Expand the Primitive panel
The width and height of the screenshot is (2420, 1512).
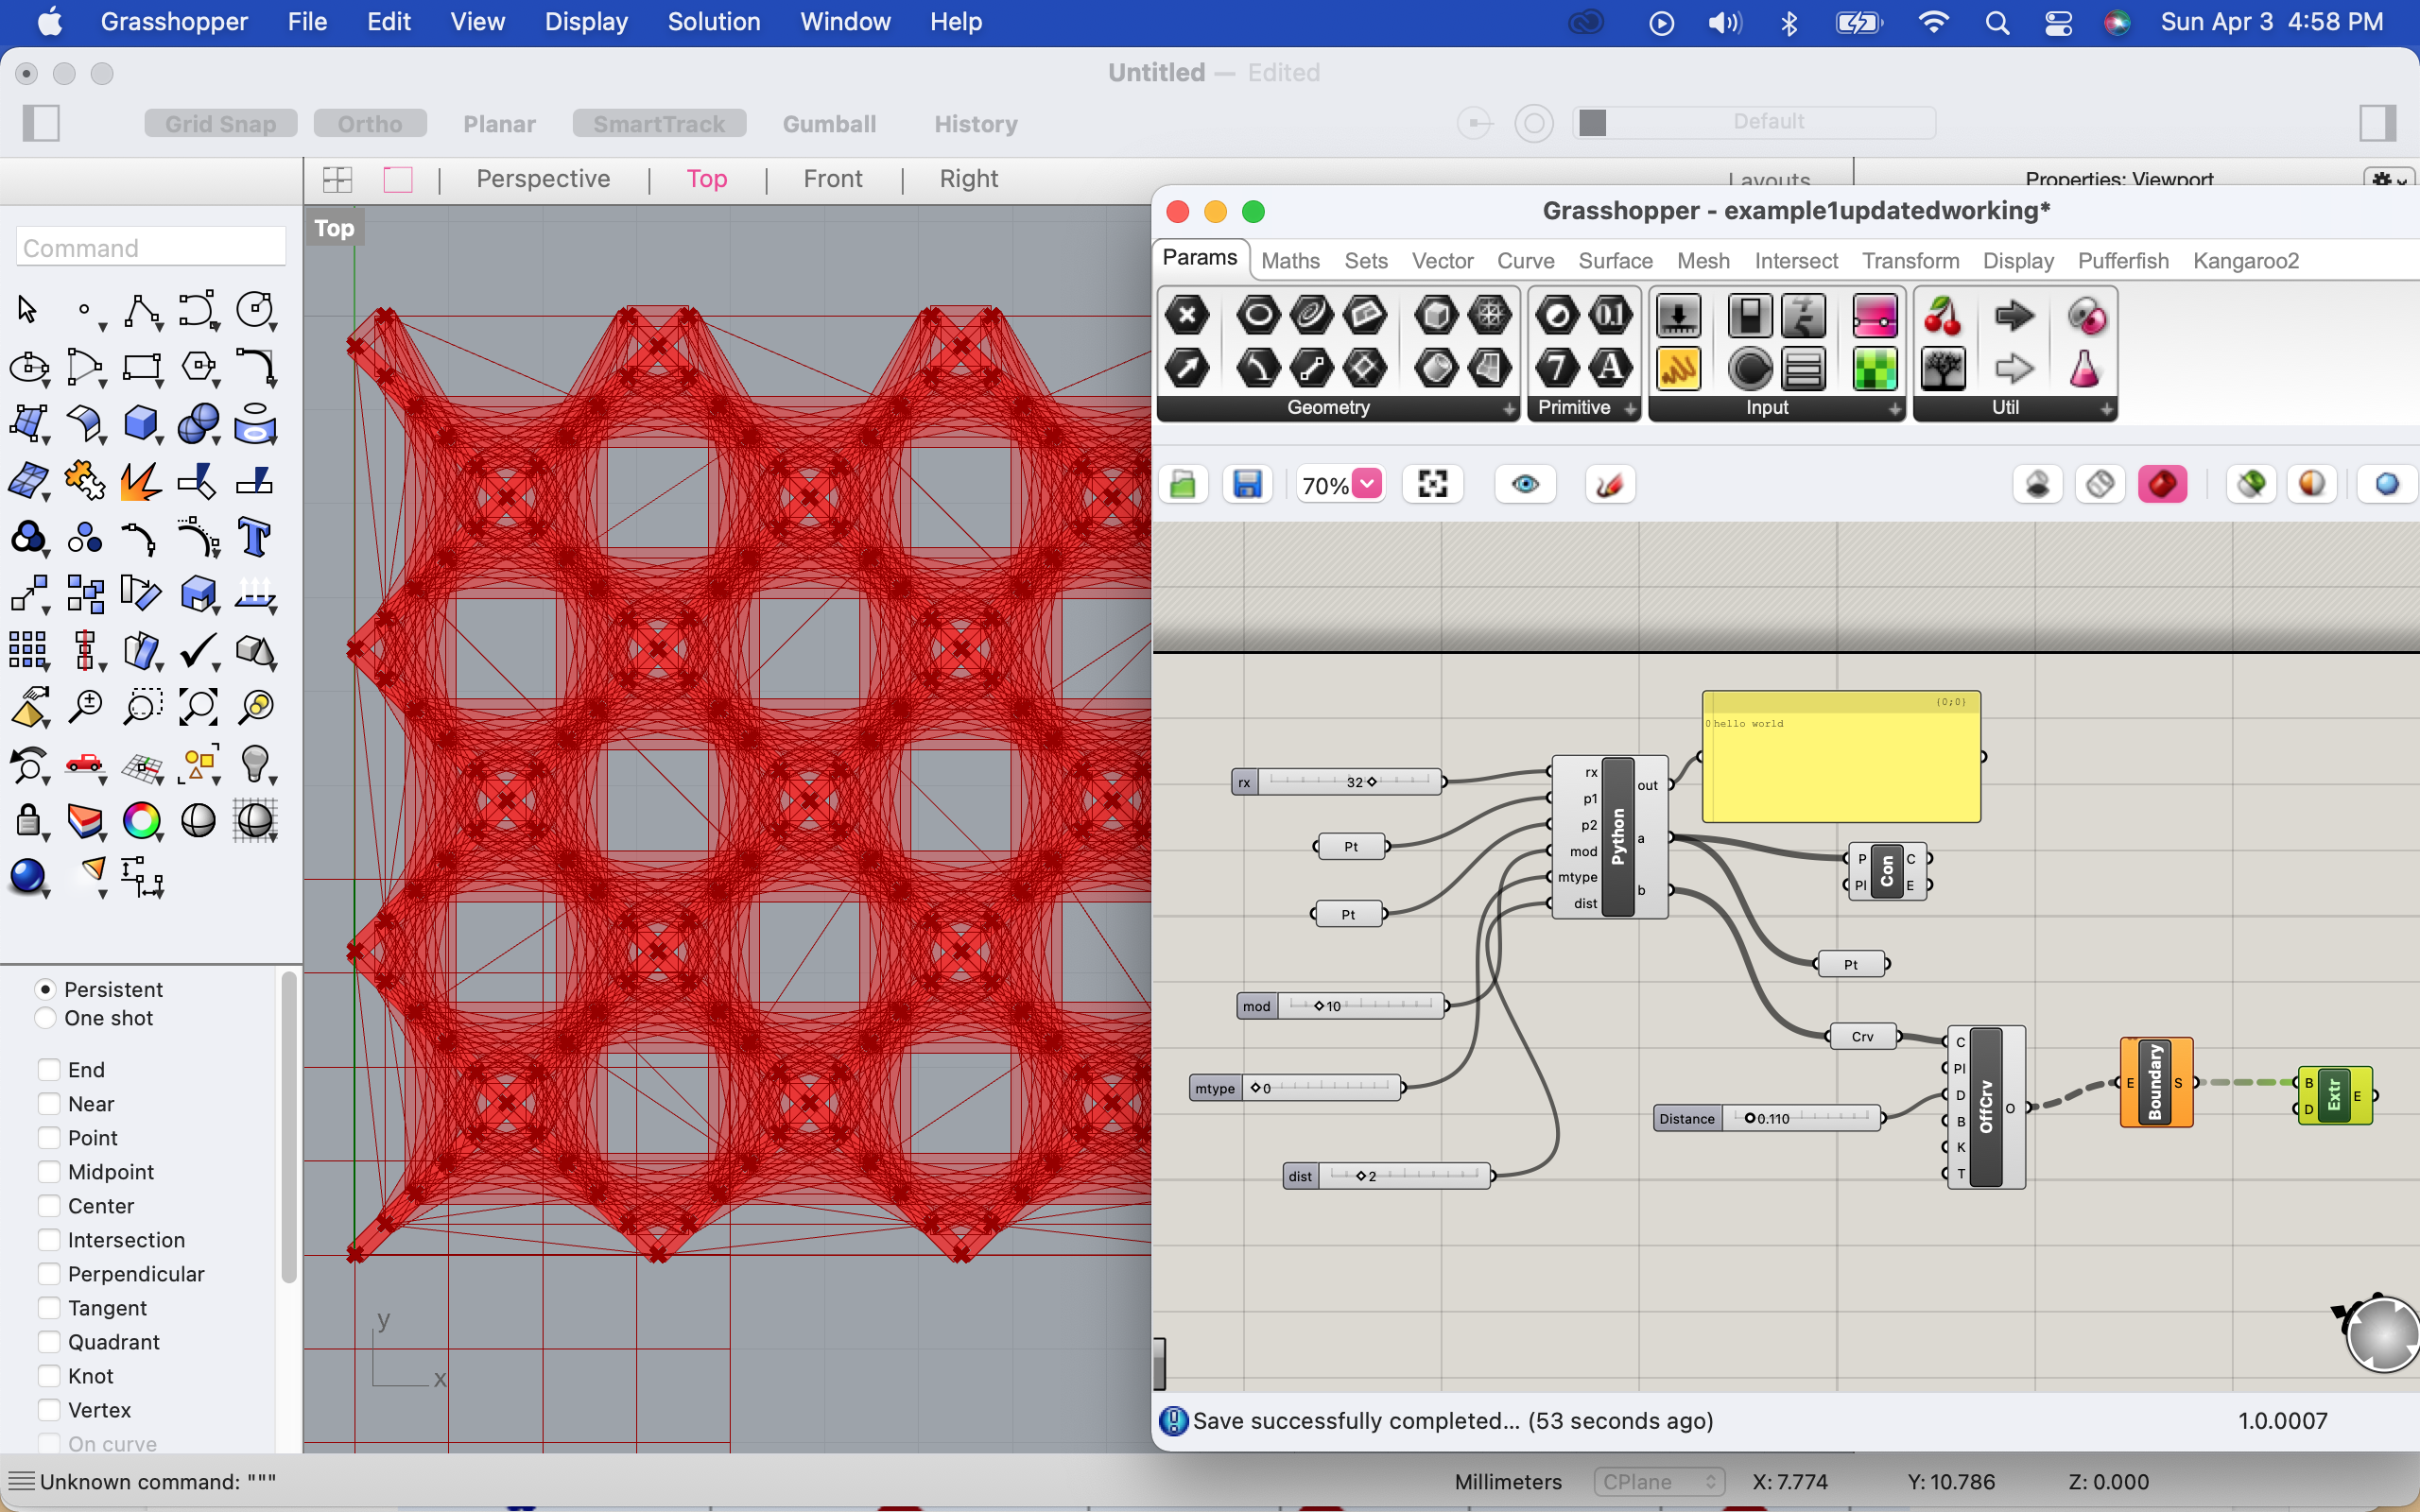[x=1629, y=409]
